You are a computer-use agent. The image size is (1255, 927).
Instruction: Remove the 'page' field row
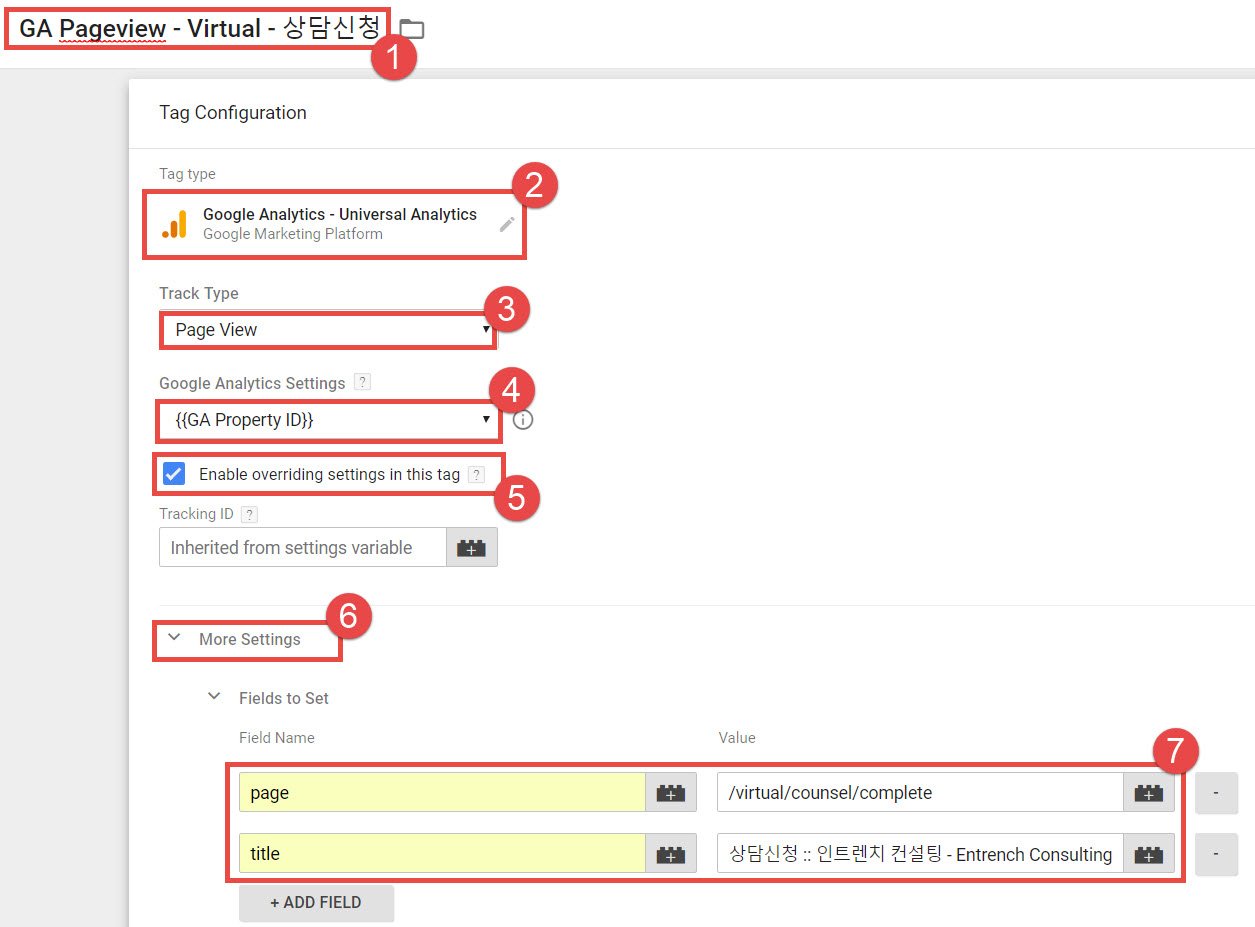(1216, 792)
